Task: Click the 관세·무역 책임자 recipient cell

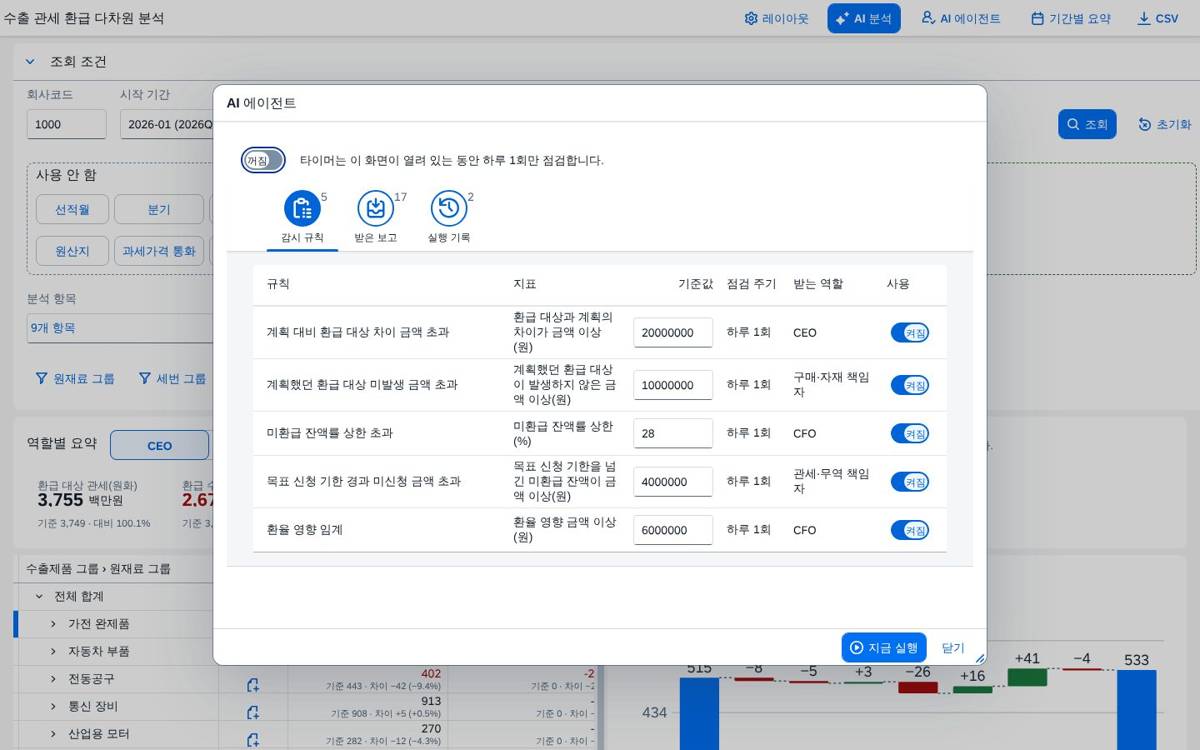Action: pyautogui.click(x=831, y=482)
